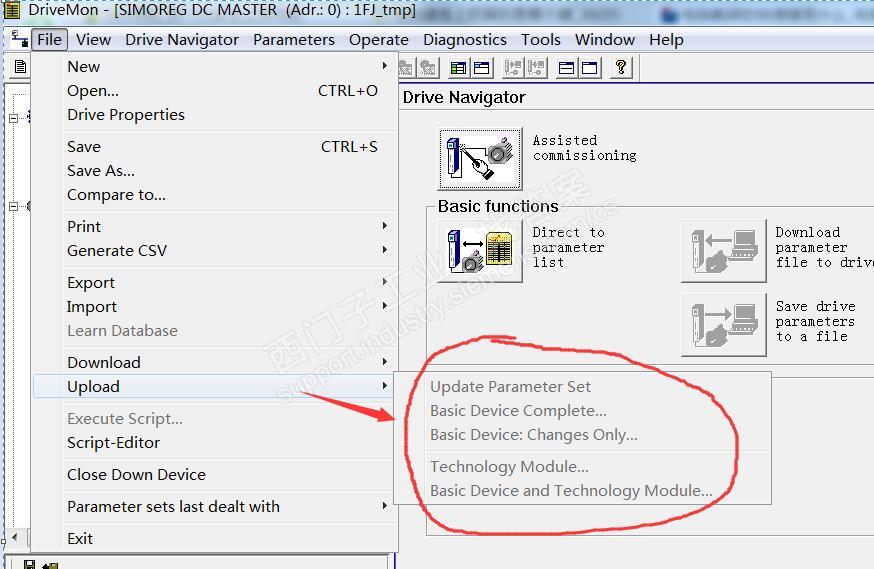Click Basic Device Complete... submenu entry
Image resolution: width=874 pixels, height=569 pixels.
(x=583, y=410)
